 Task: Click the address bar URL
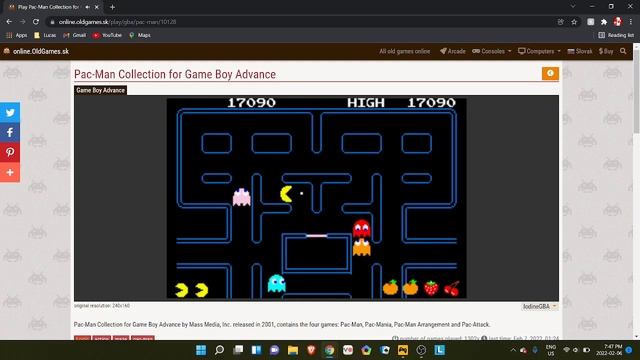117,22
